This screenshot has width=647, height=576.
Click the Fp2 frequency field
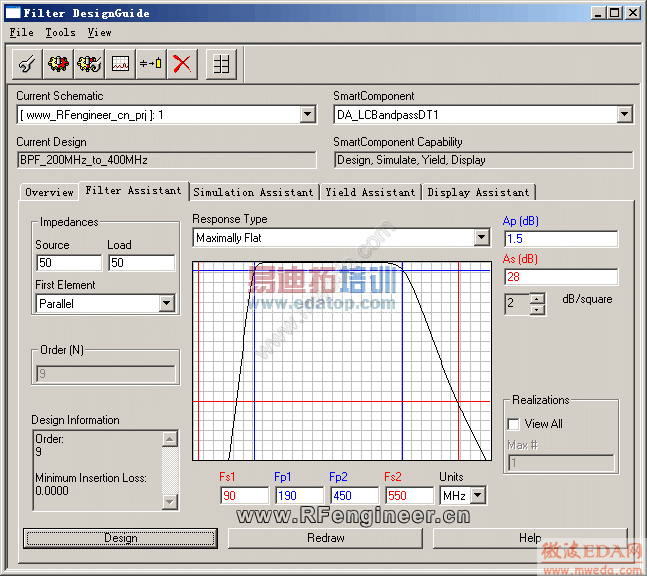pyautogui.click(x=354, y=496)
